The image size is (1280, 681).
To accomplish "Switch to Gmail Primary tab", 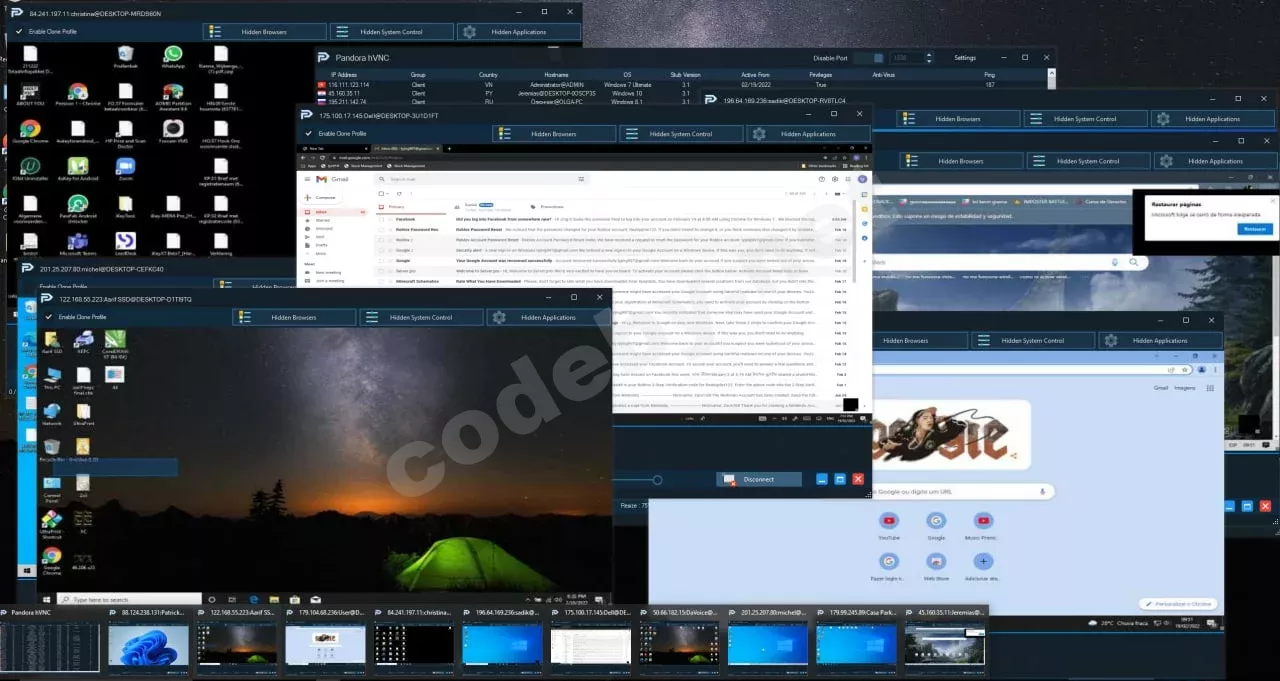I will tap(397, 206).
